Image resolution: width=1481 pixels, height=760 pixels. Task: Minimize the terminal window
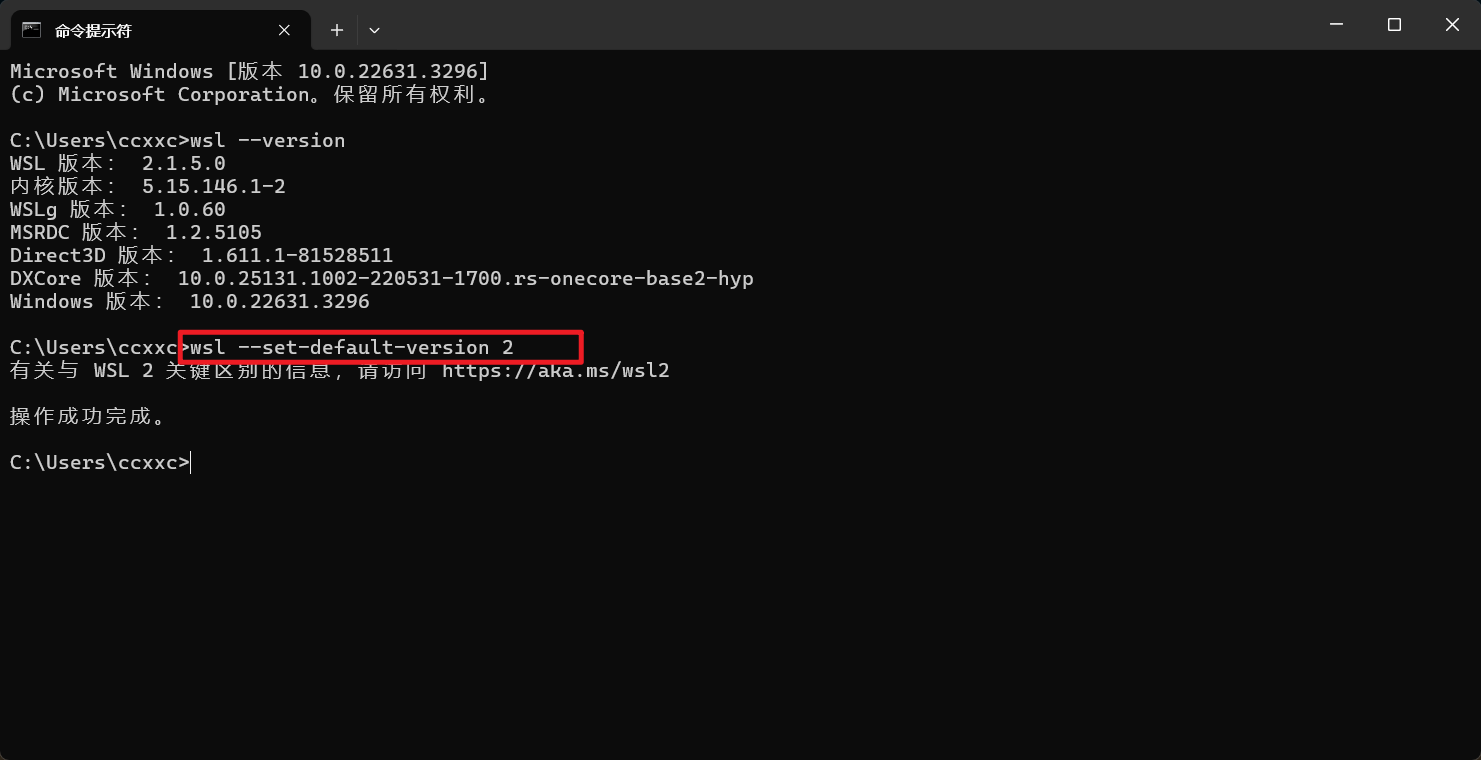(1336, 25)
